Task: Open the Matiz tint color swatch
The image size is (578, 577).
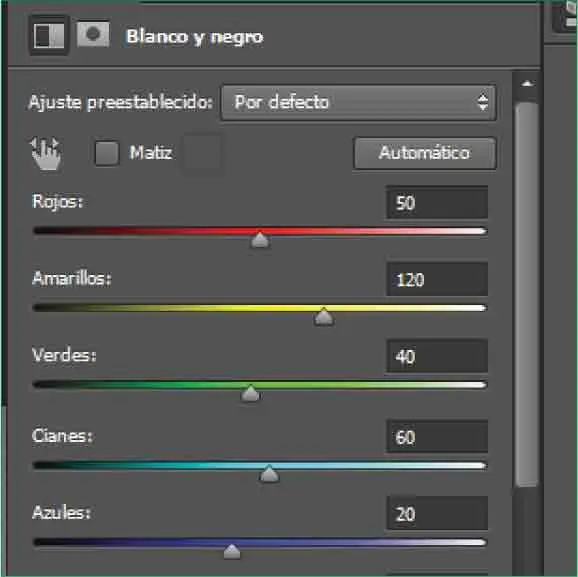Action: [x=201, y=152]
